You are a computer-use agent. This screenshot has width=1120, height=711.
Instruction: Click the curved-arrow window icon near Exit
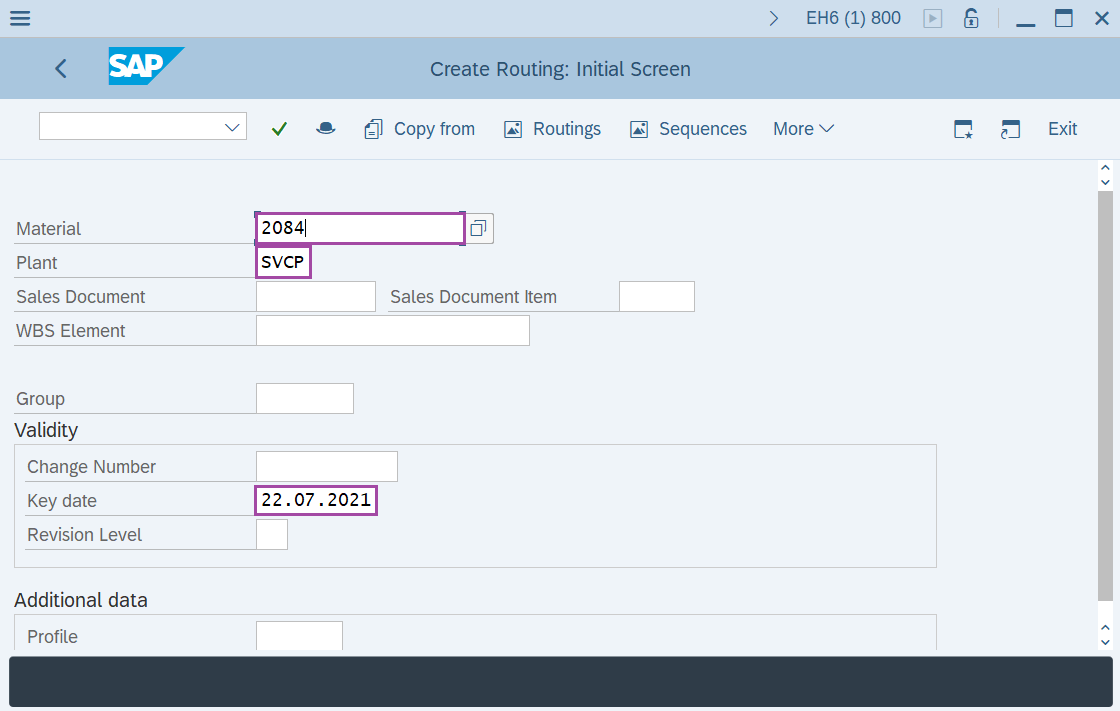1010,129
